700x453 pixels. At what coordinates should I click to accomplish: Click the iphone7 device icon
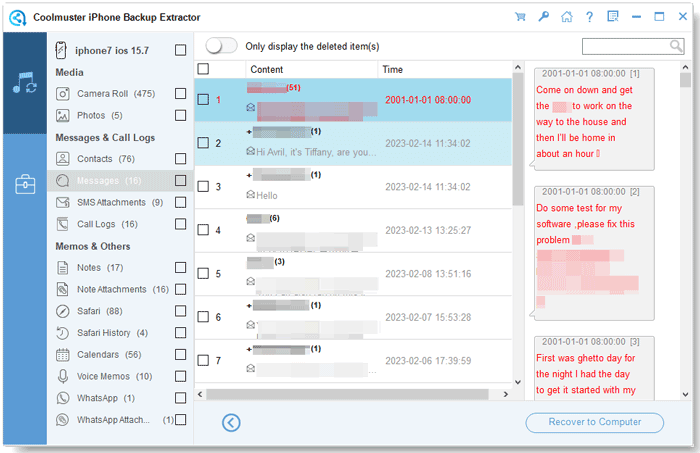pos(61,50)
